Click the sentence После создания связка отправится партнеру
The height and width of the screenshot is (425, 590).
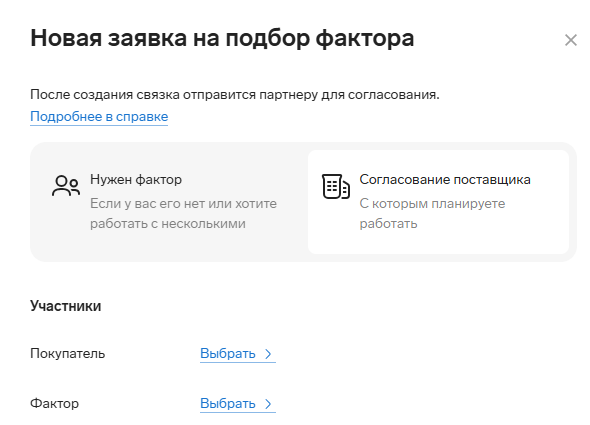tap(234, 94)
